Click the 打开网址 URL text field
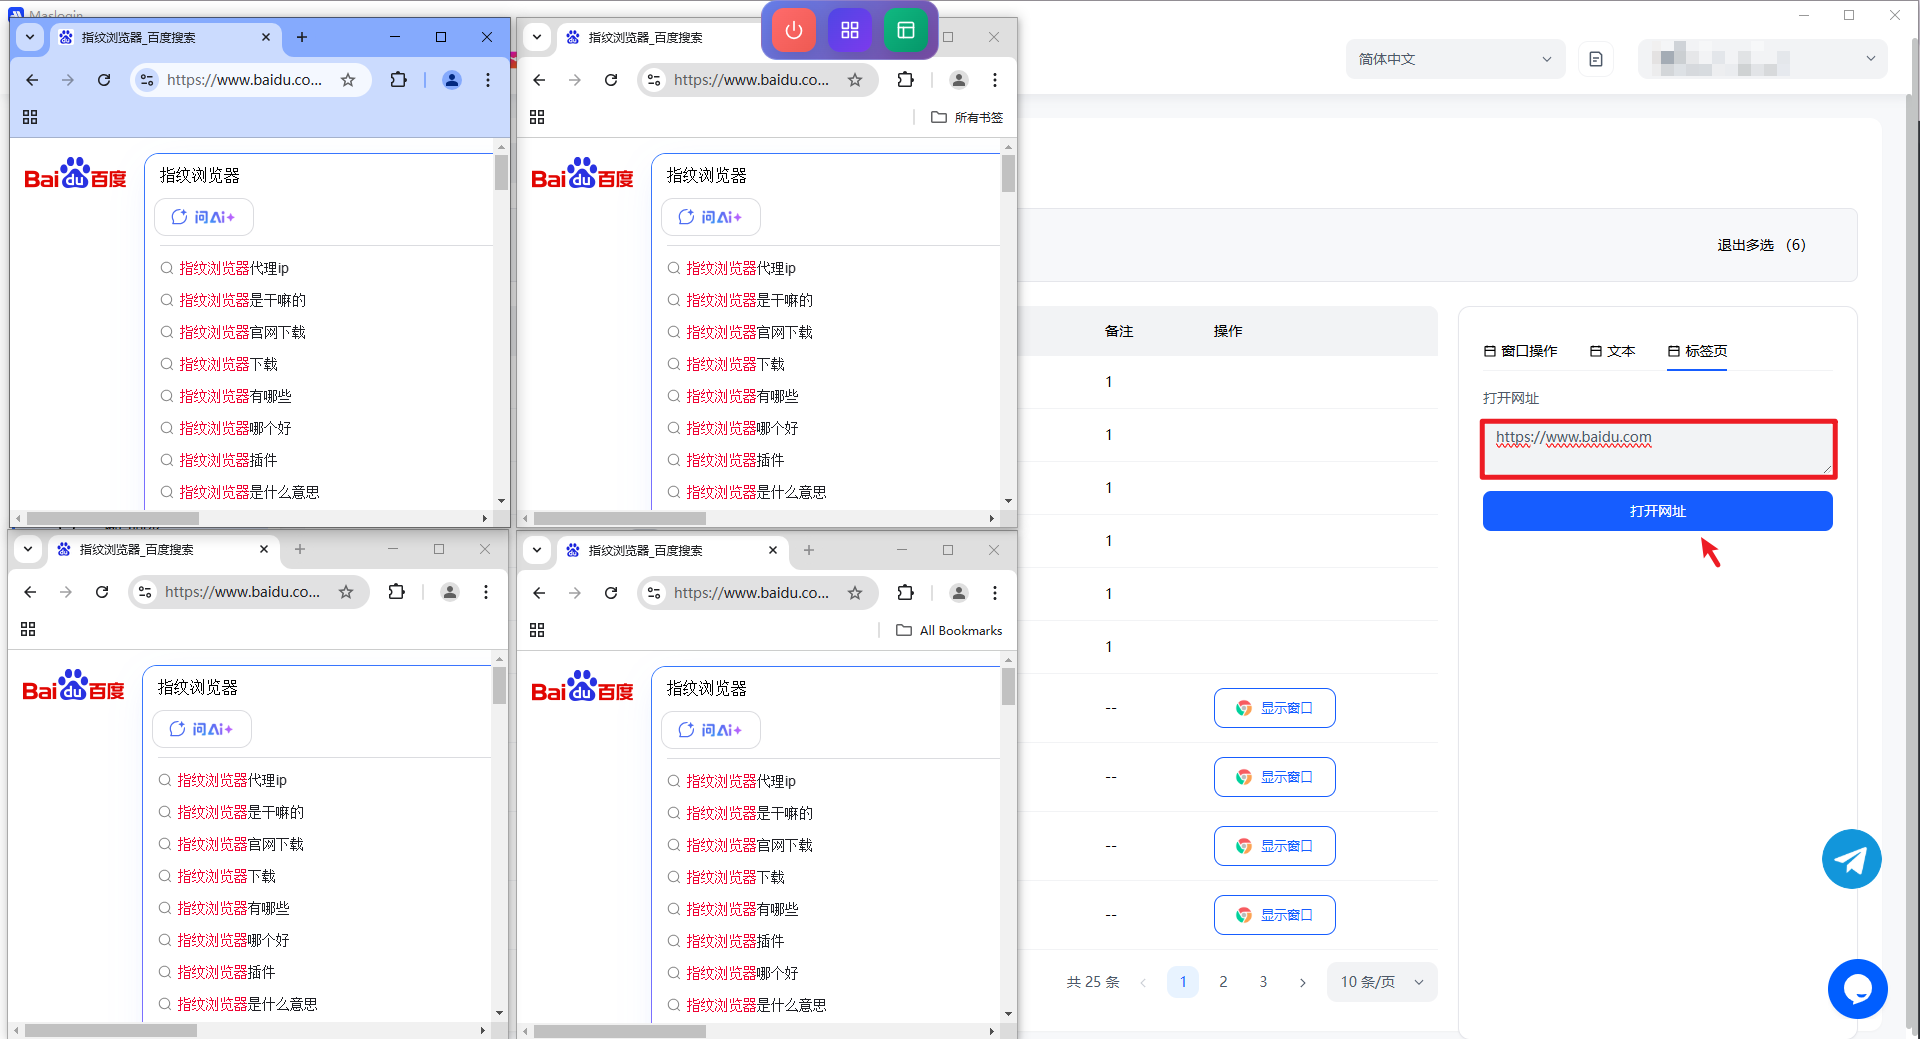The image size is (1920, 1039). (1657, 449)
